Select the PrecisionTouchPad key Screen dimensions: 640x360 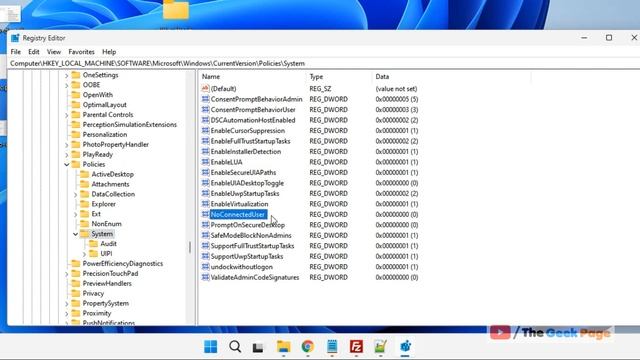(x=110, y=273)
